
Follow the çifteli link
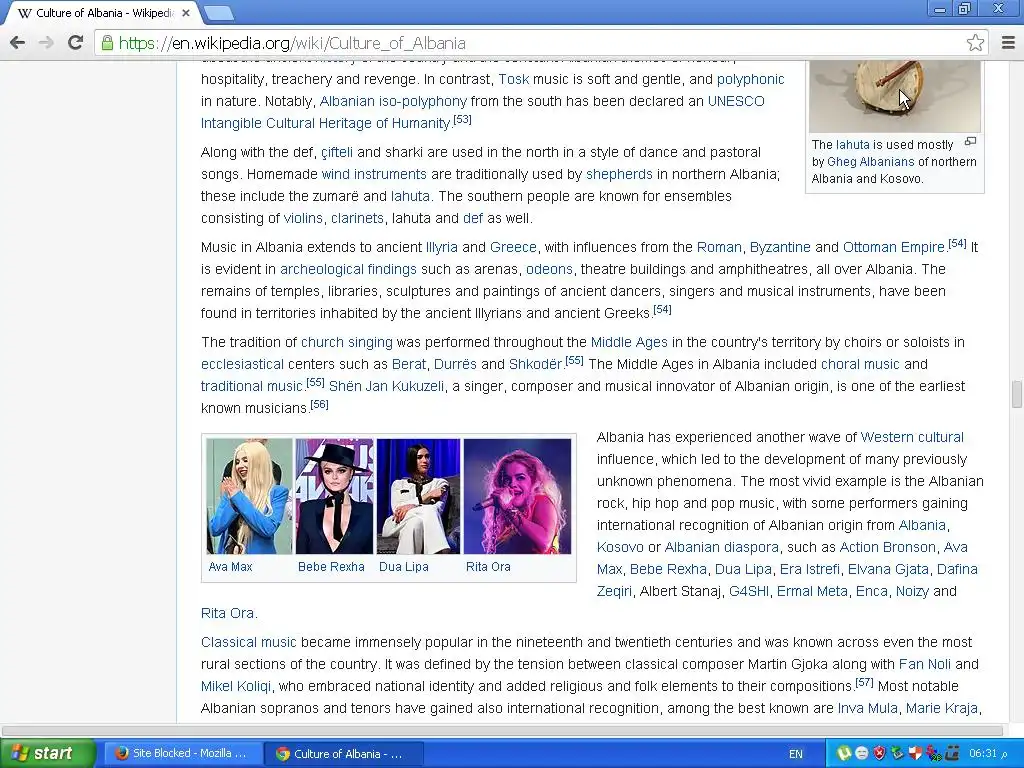tap(337, 152)
